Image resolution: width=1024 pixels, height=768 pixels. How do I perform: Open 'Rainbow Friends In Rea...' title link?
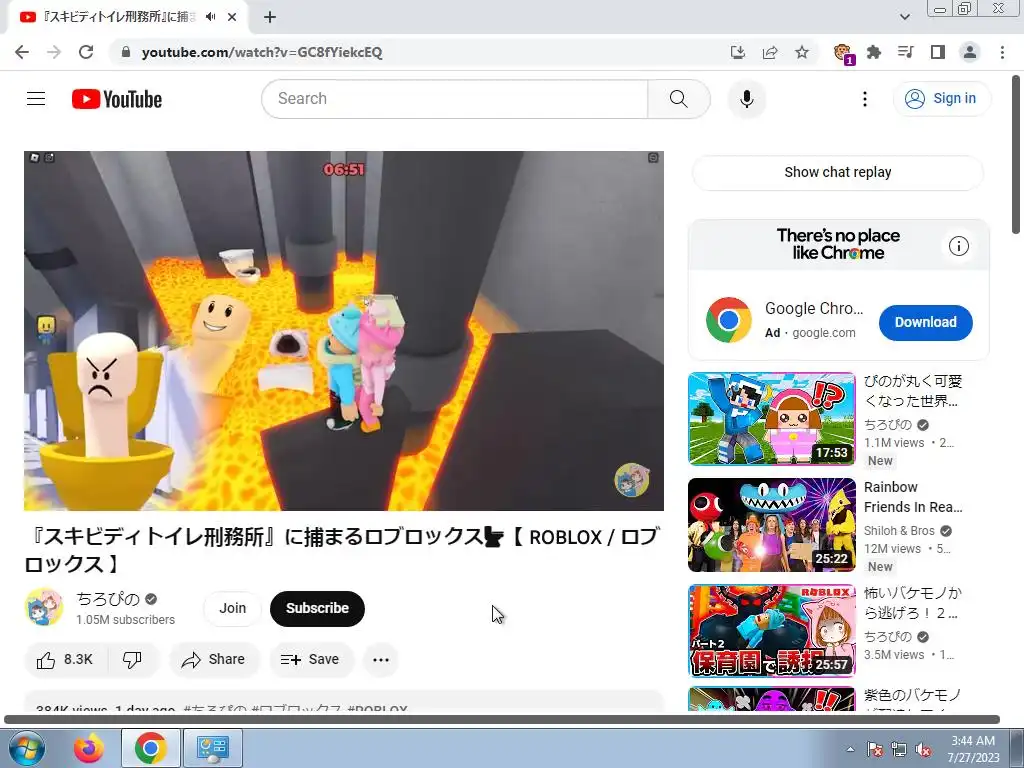coord(913,497)
